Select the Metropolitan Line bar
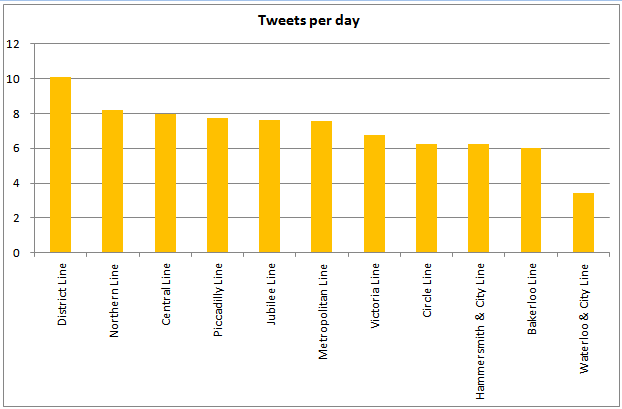622x409 pixels. pos(321,187)
